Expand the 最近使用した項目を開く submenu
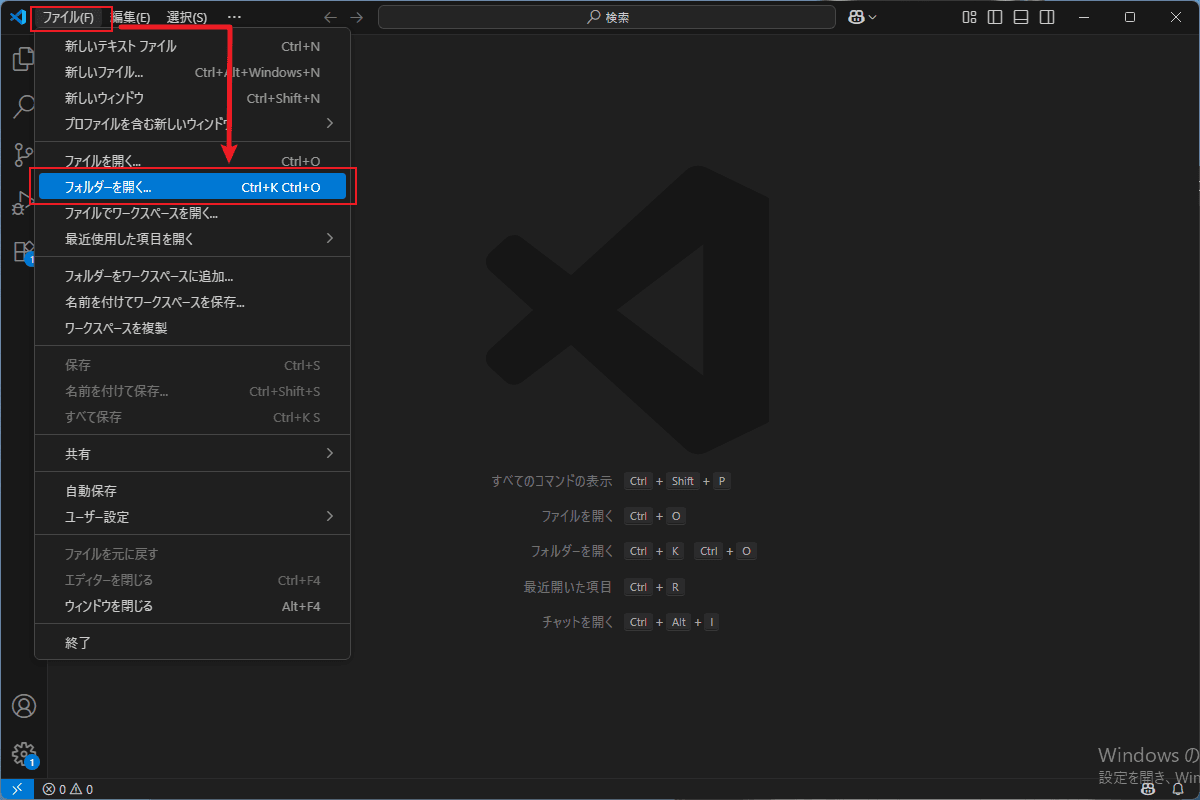This screenshot has width=1200, height=800. [193, 239]
